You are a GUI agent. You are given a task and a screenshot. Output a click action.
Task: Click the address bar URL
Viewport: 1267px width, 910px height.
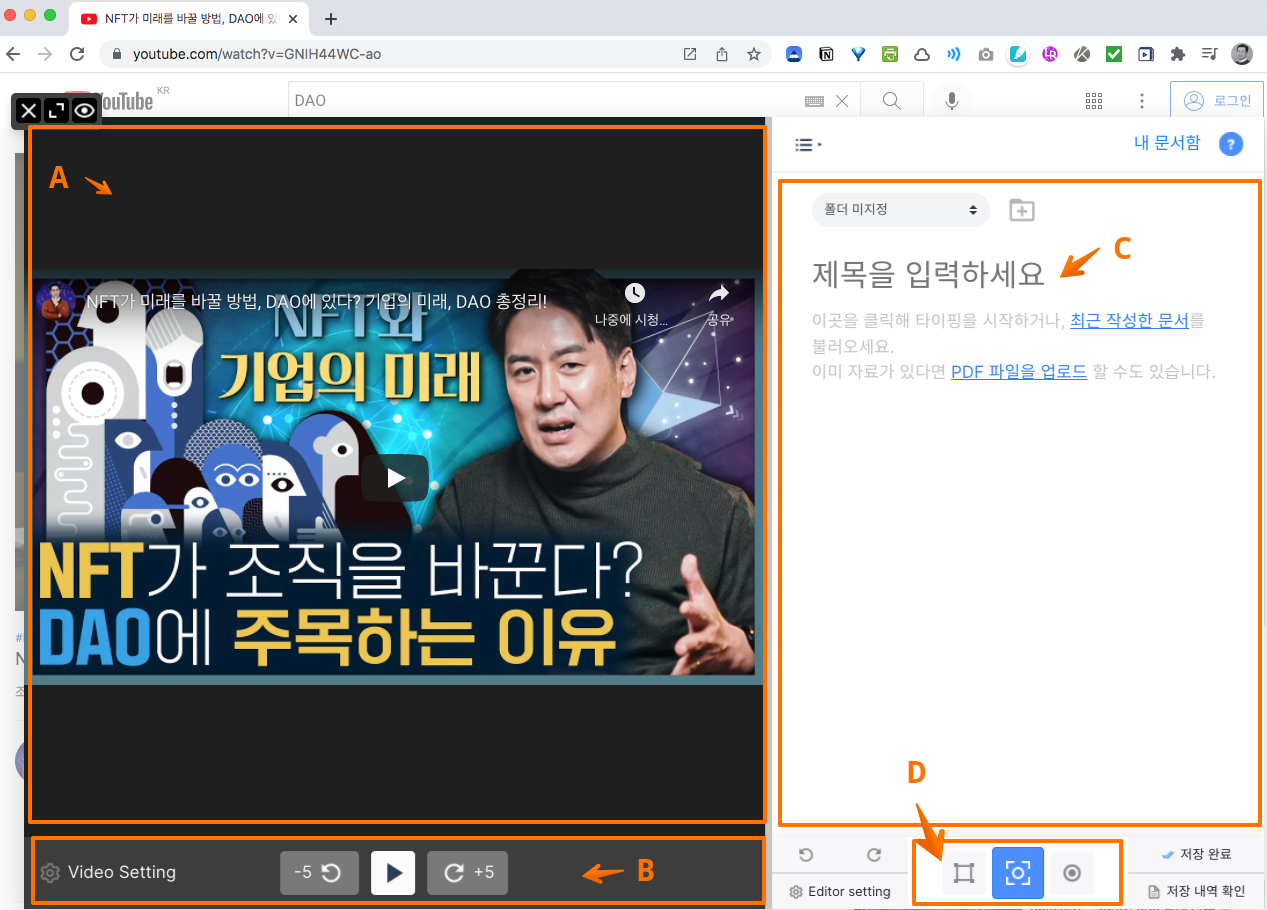257,54
